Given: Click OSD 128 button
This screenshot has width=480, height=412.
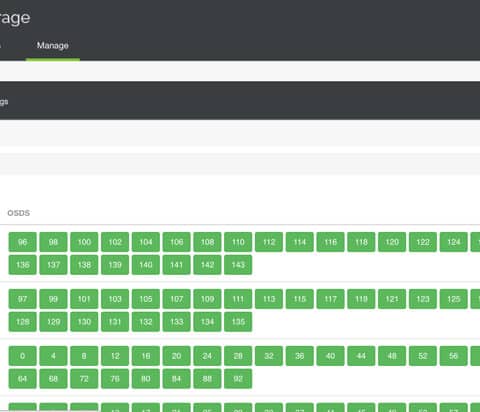Looking at the screenshot, I should coord(22,322).
